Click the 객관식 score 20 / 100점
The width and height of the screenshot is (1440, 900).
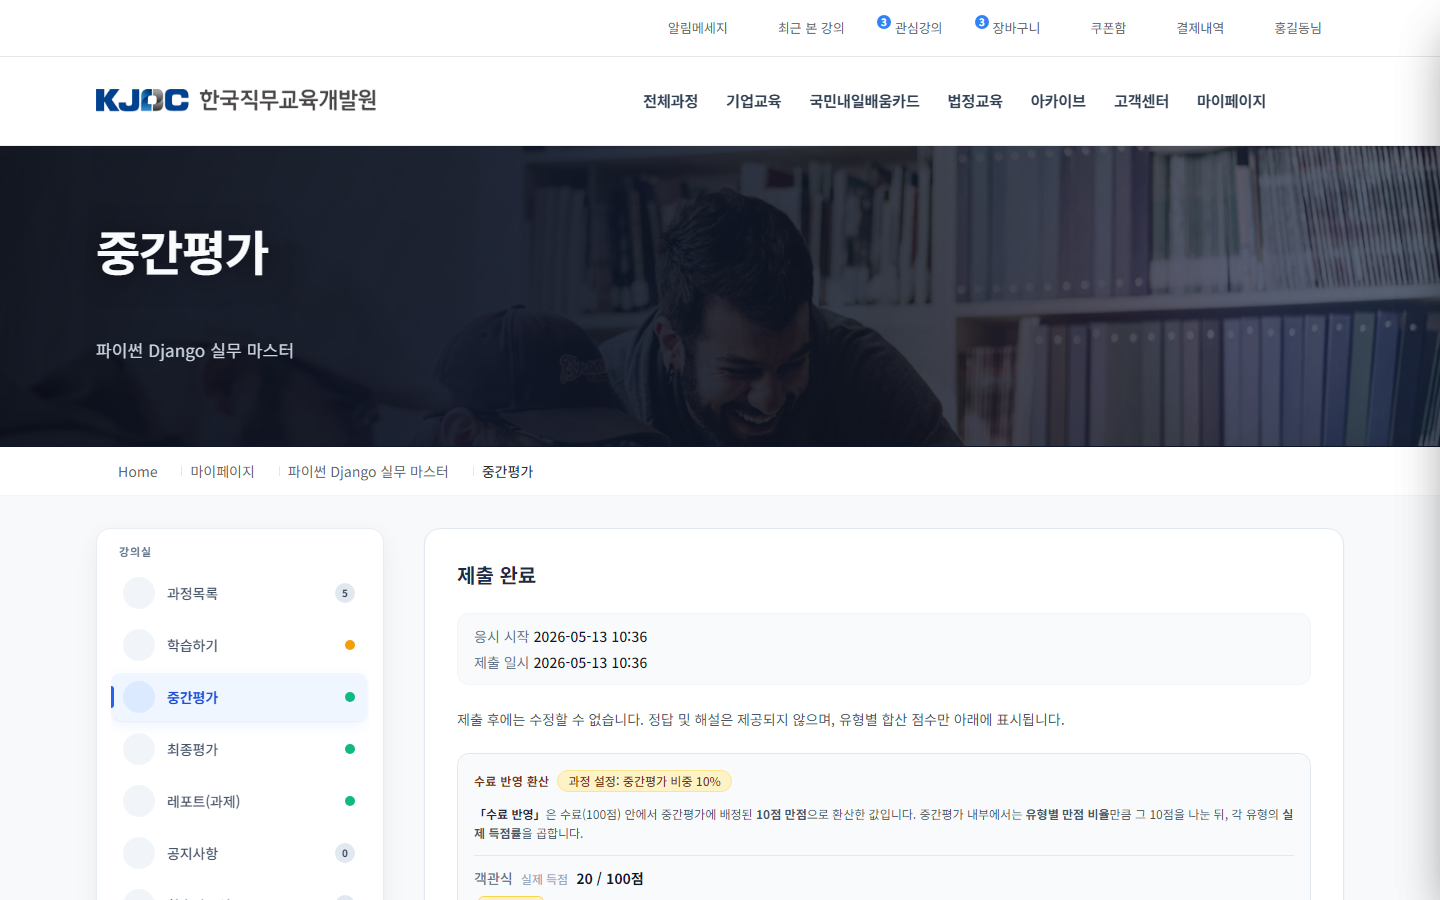(x=610, y=879)
